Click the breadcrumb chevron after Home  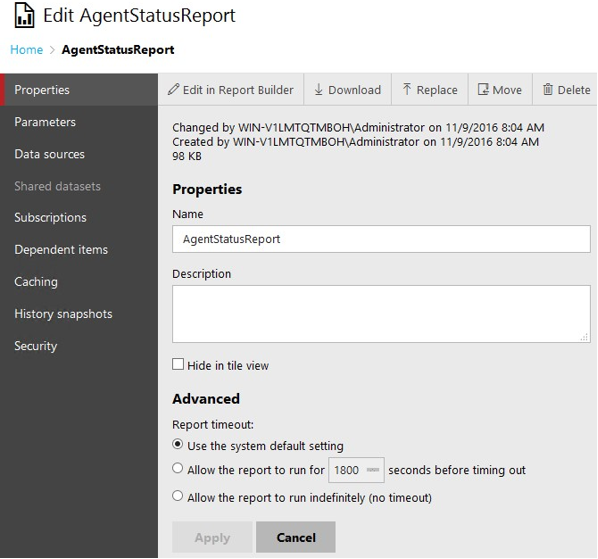(x=52, y=50)
